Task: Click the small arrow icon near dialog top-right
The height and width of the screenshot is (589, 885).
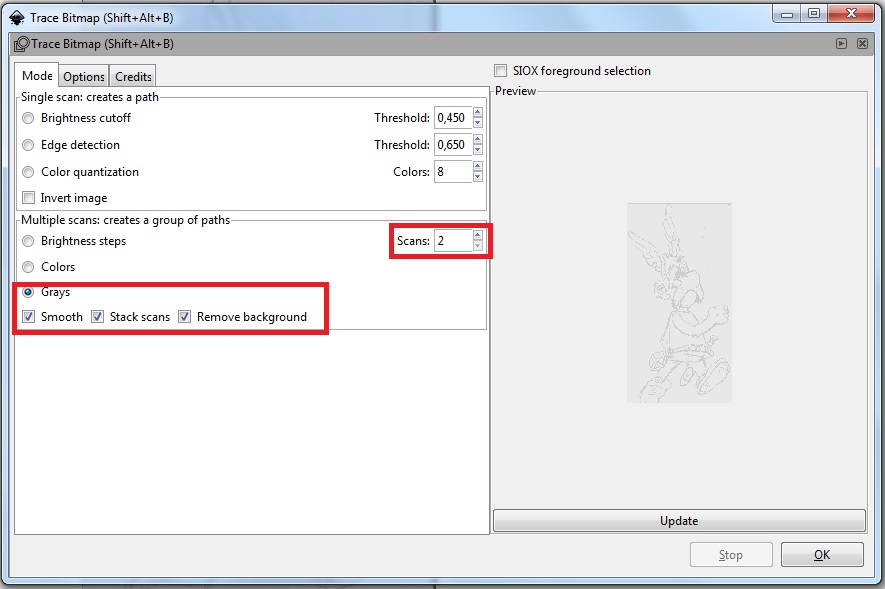Action: click(x=843, y=44)
